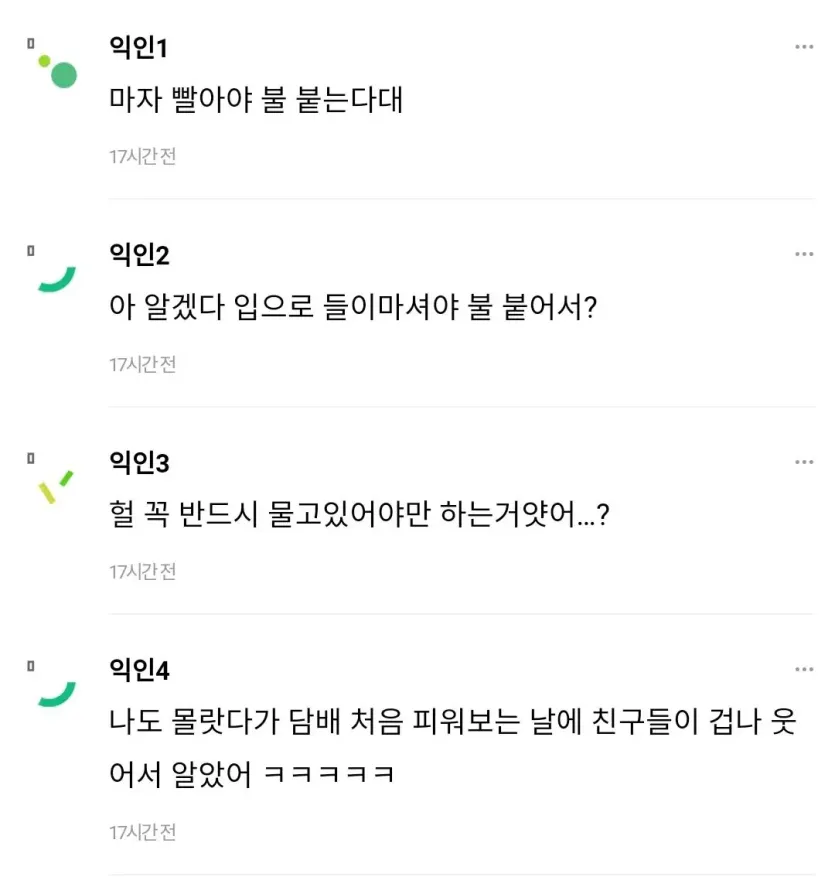Click the small marker beside 익인1's avatar
Image resolution: width=835 pixels, height=877 pixels.
coord(31,43)
